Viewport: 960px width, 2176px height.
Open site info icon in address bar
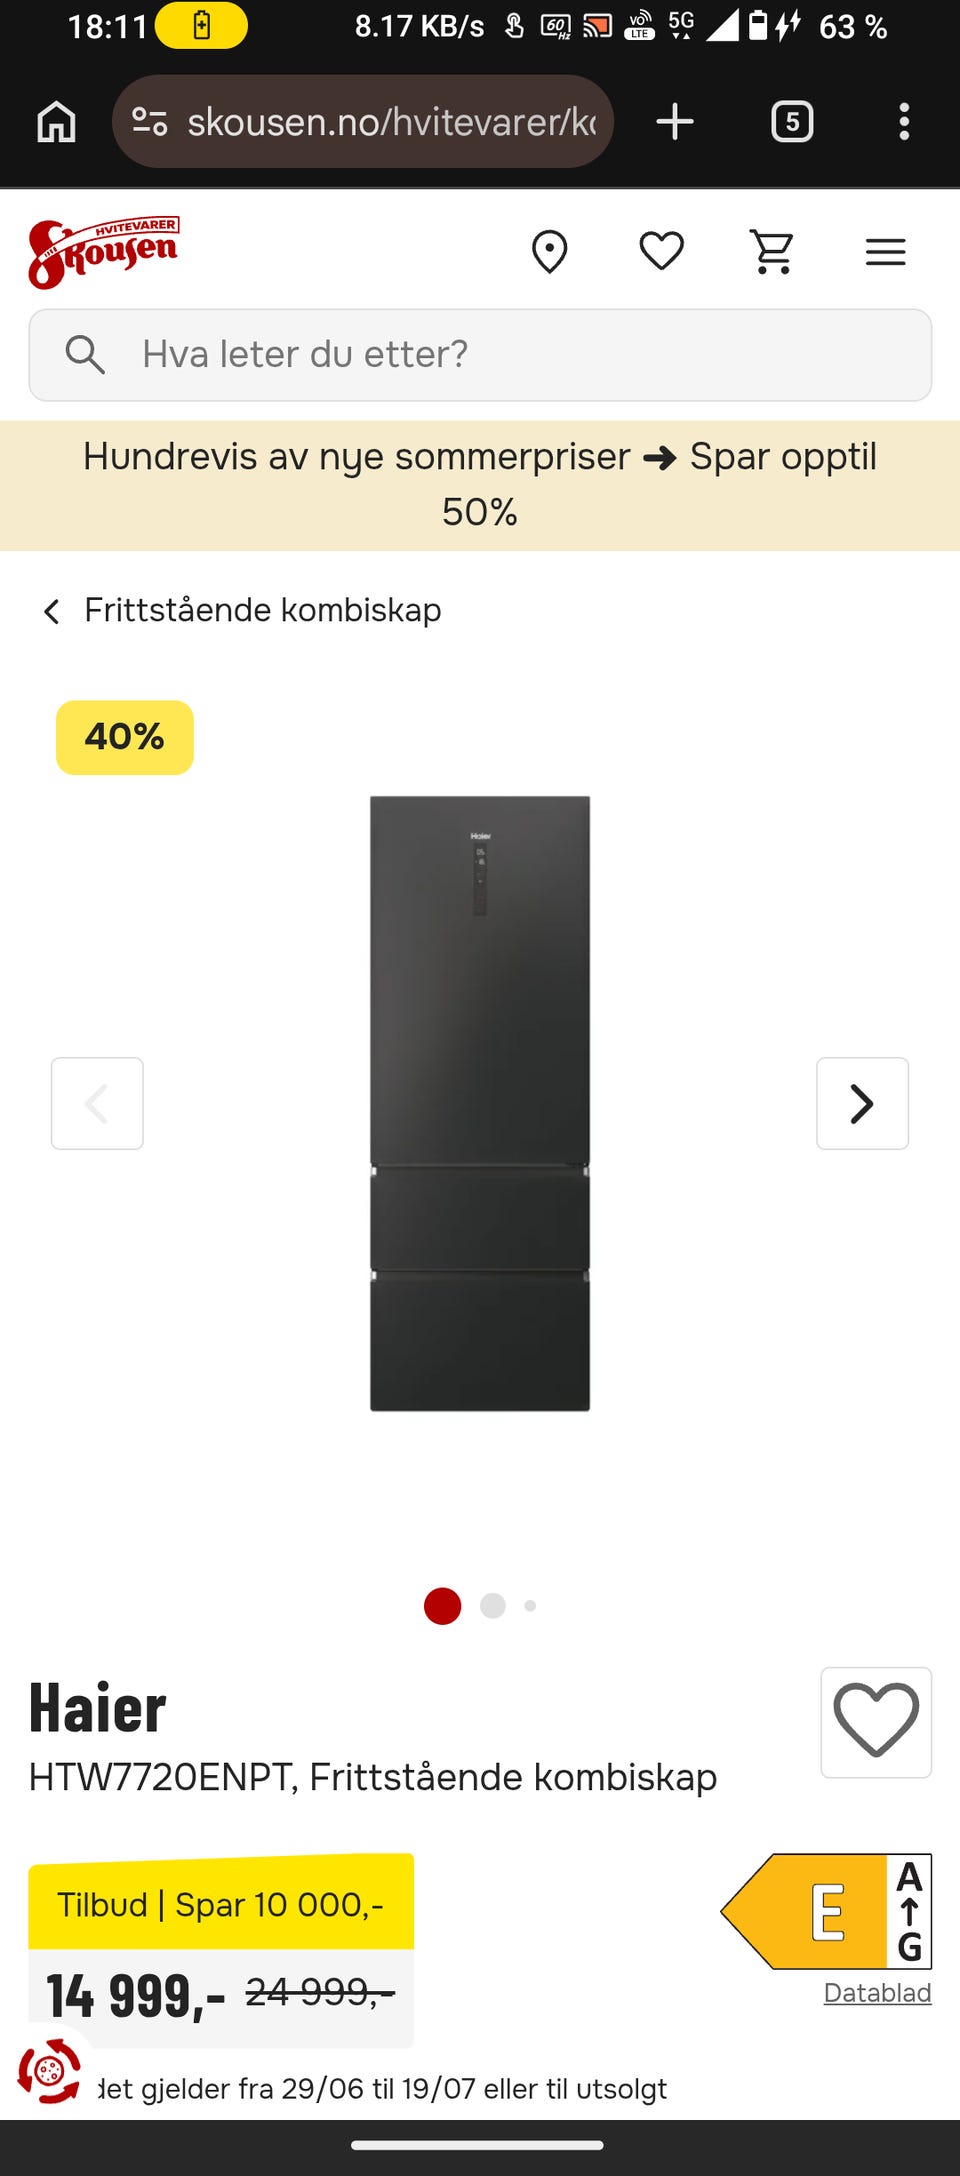pos(150,122)
